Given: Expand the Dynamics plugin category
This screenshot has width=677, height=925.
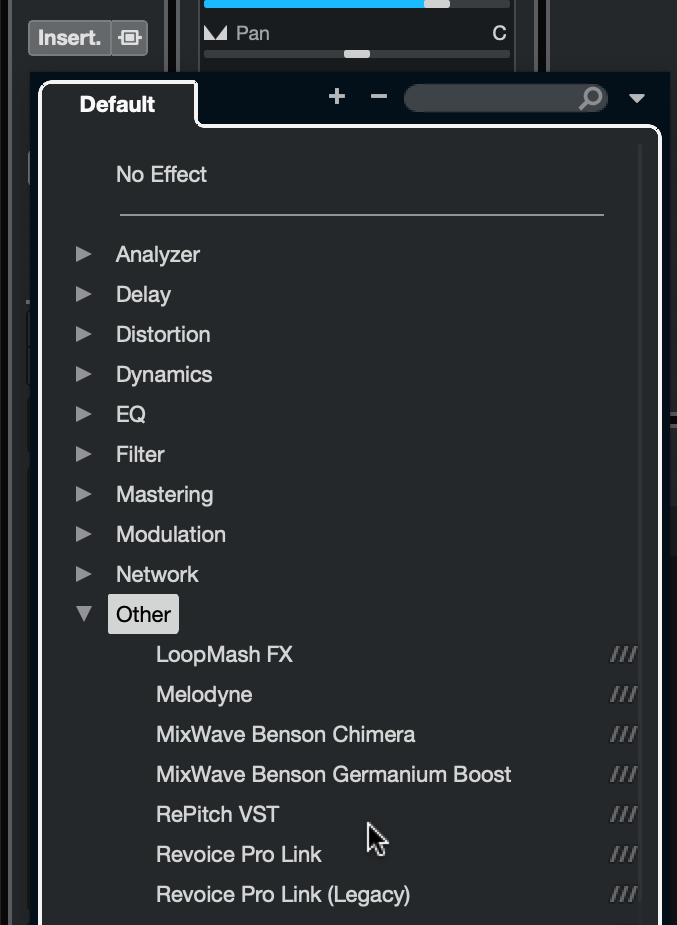Looking at the screenshot, I should (84, 374).
